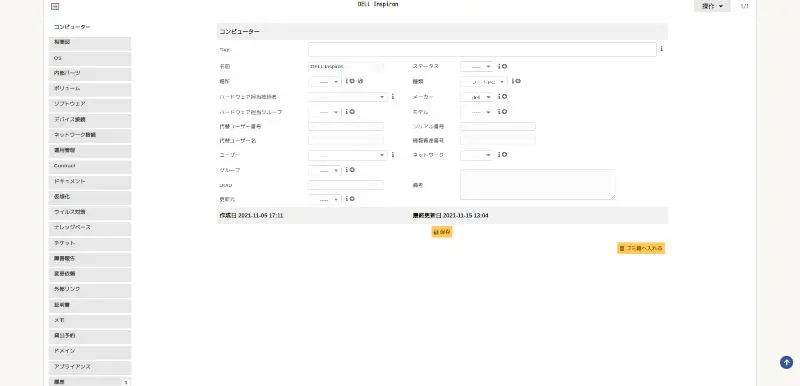The image size is (800, 386).
Task: Open the 操作 actions dropdown at top right
Action: point(712,6)
